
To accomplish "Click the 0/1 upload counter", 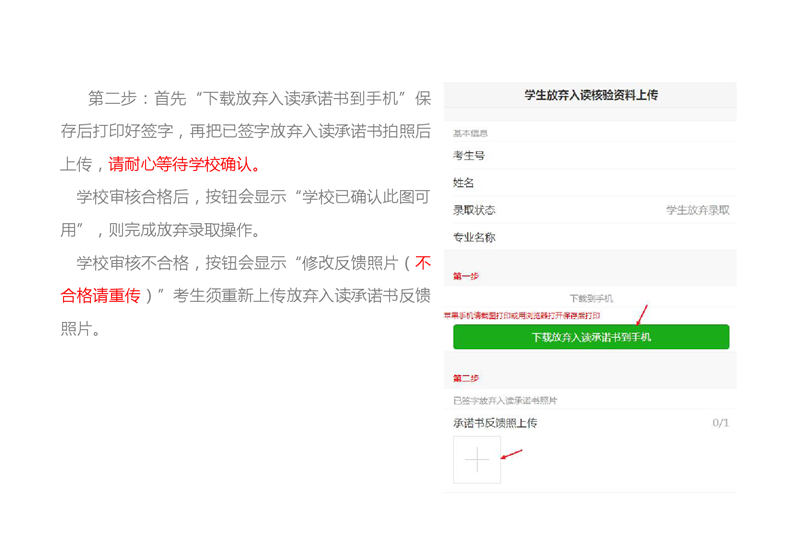I will coord(720,423).
